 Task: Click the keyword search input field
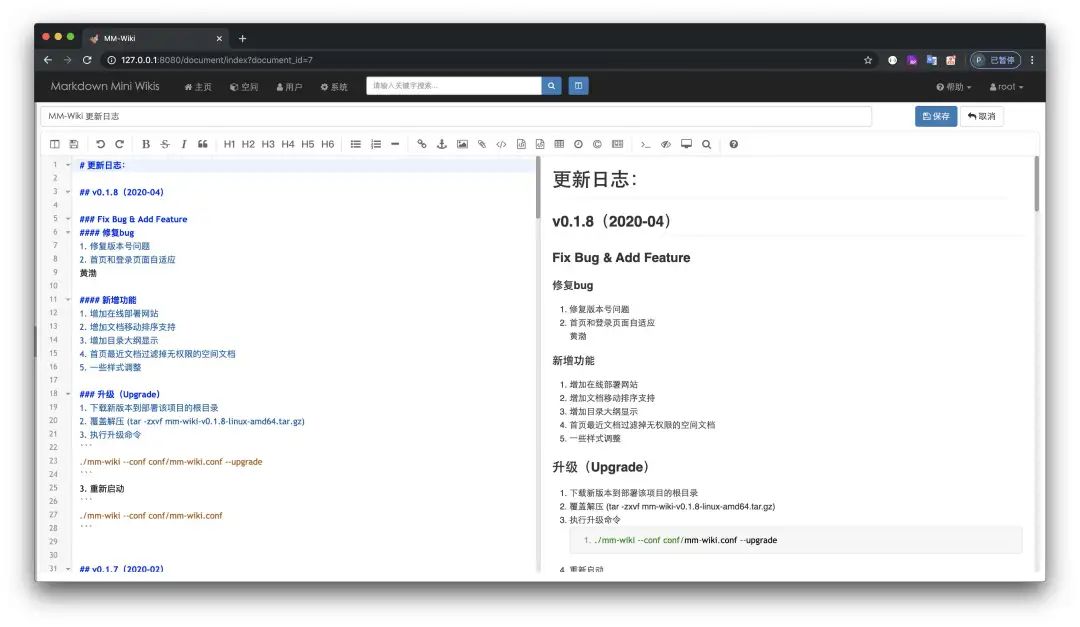point(454,86)
